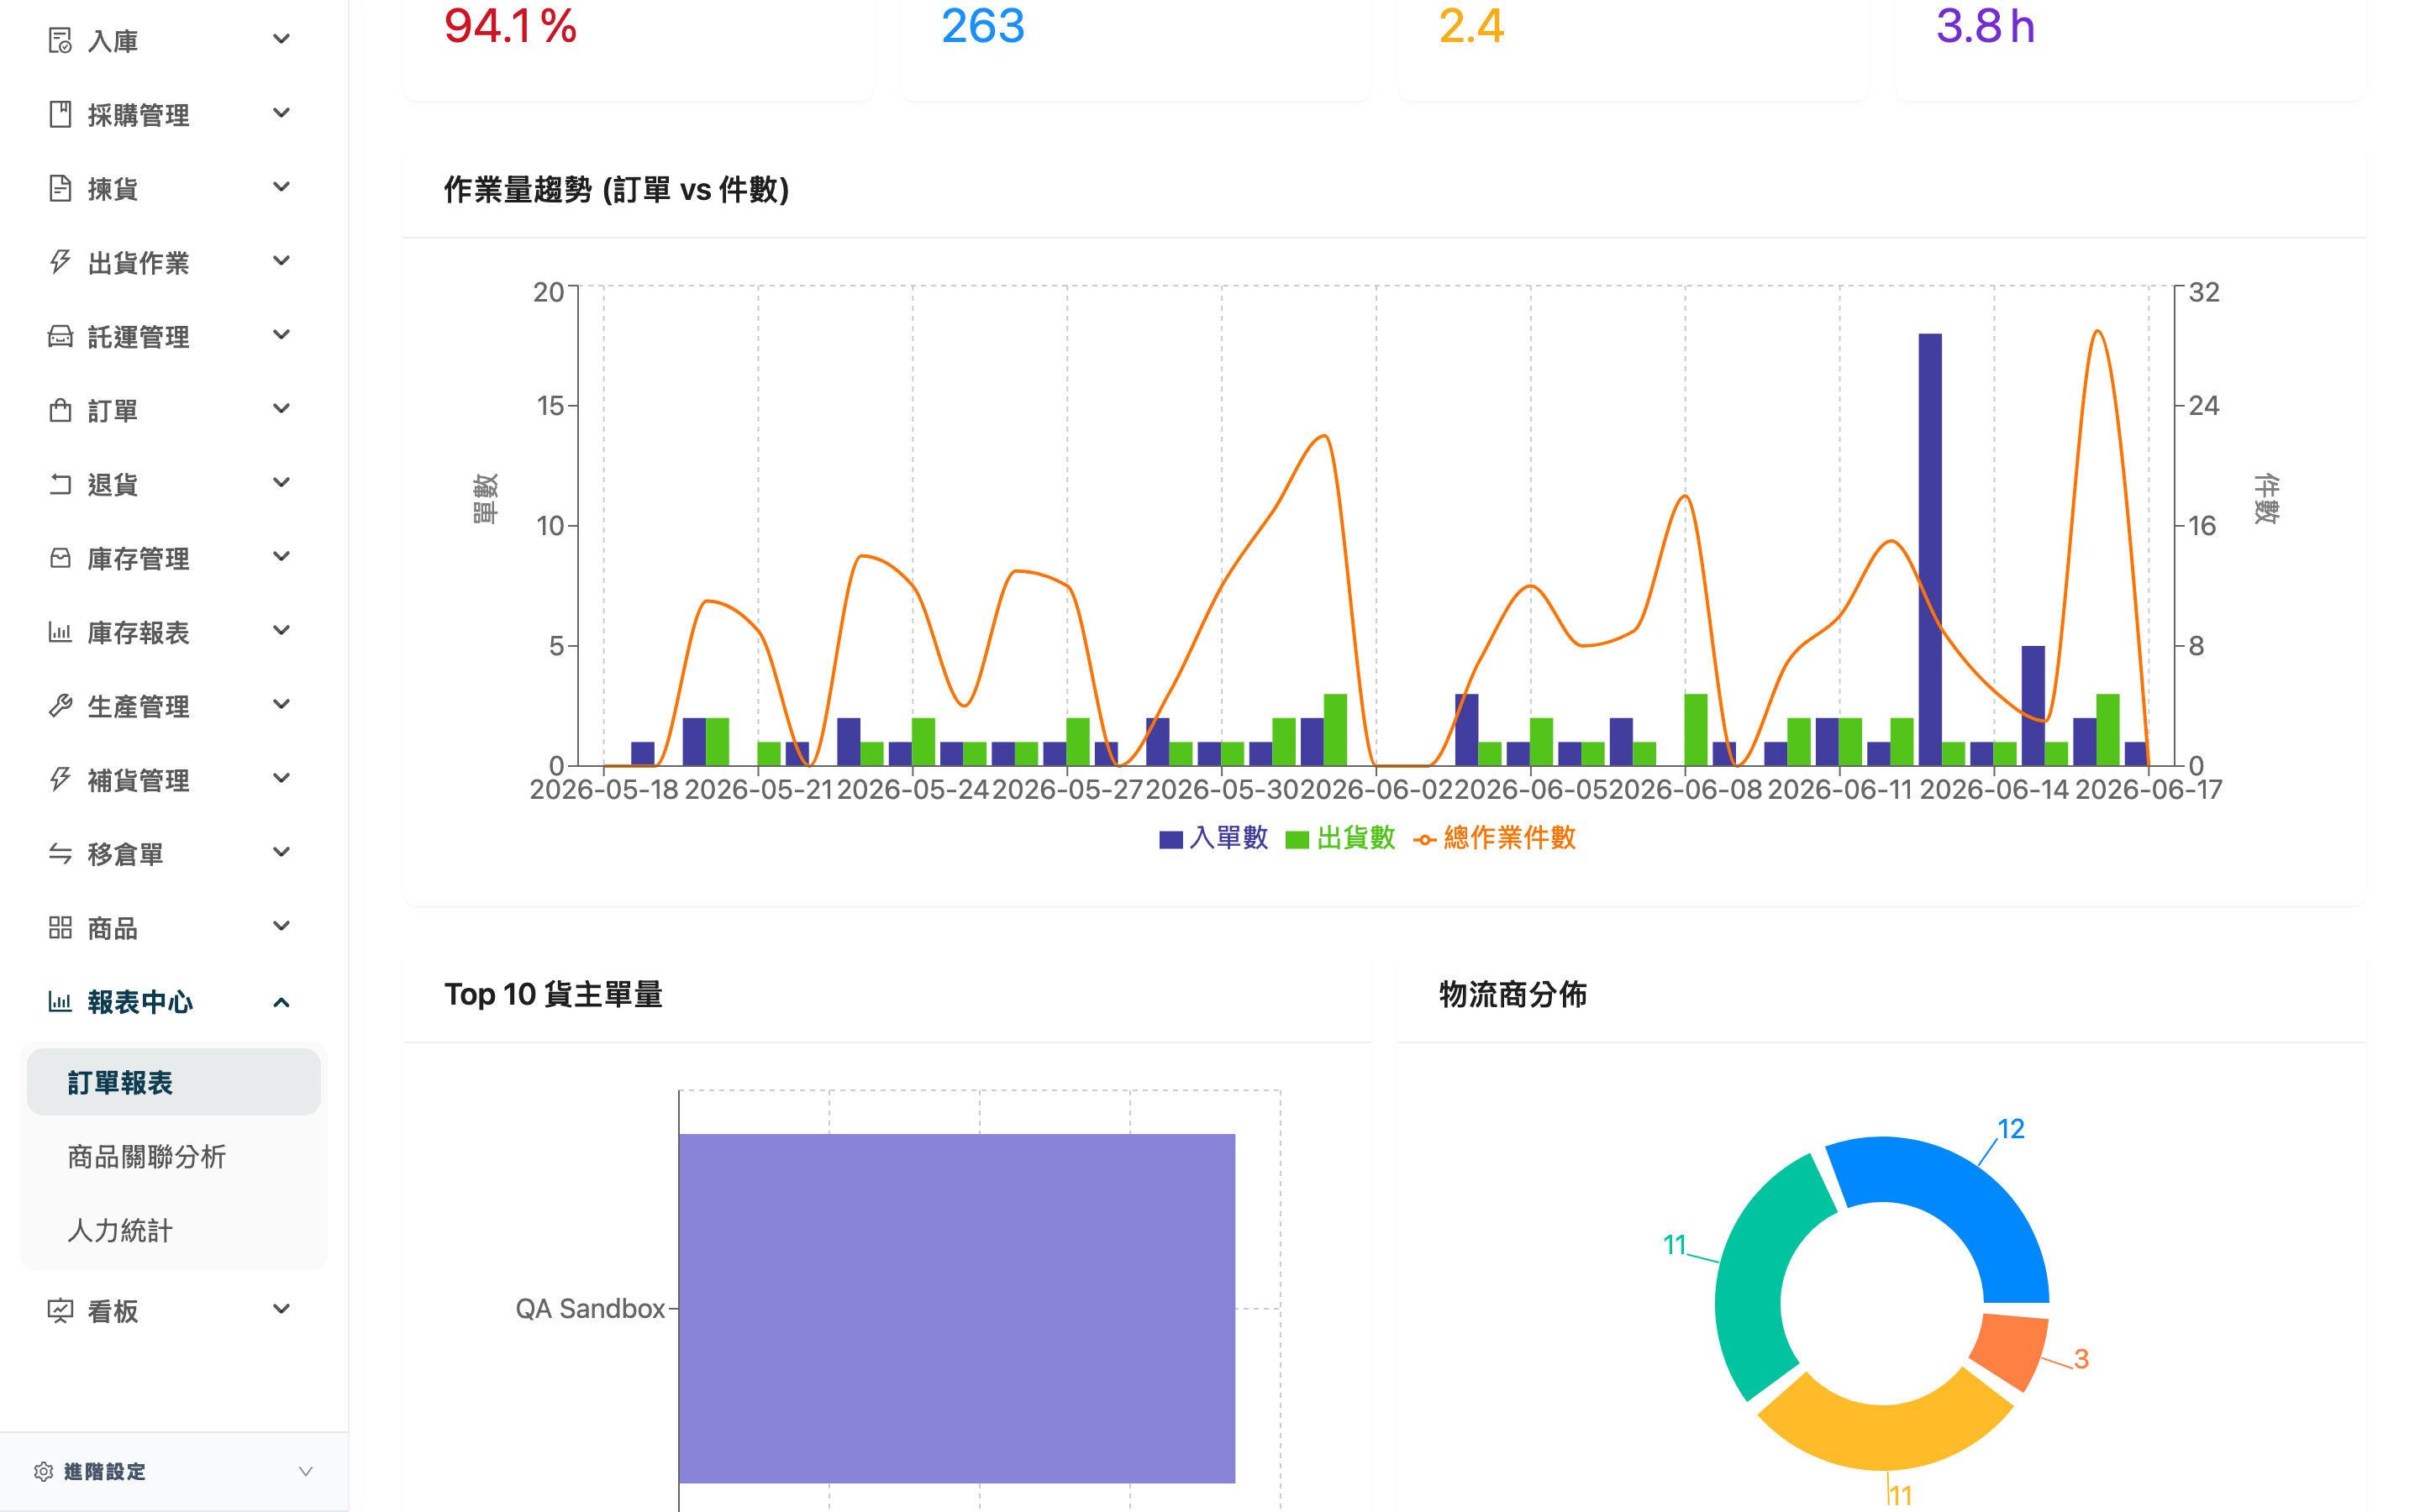The height and width of the screenshot is (1512, 2420).
Task: Toggle 入單數 legend series
Action: pyautogui.click(x=1213, y=838)
